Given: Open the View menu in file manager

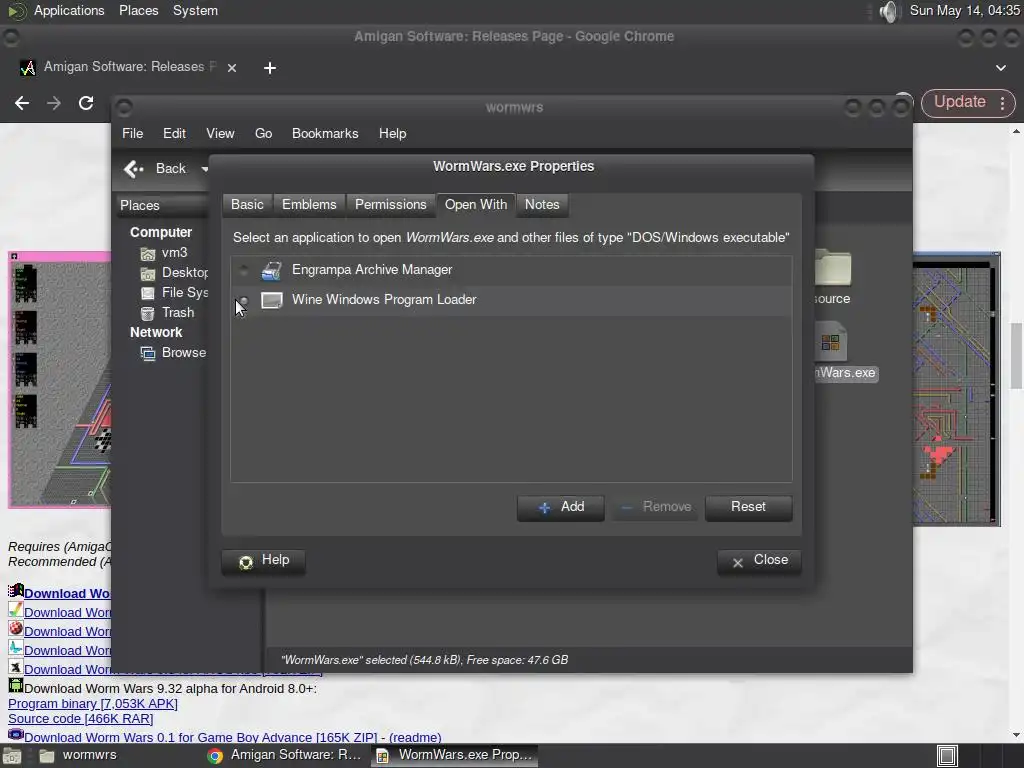Looking at the screenshot, I should pyautogui.click(x=220, y=133).
